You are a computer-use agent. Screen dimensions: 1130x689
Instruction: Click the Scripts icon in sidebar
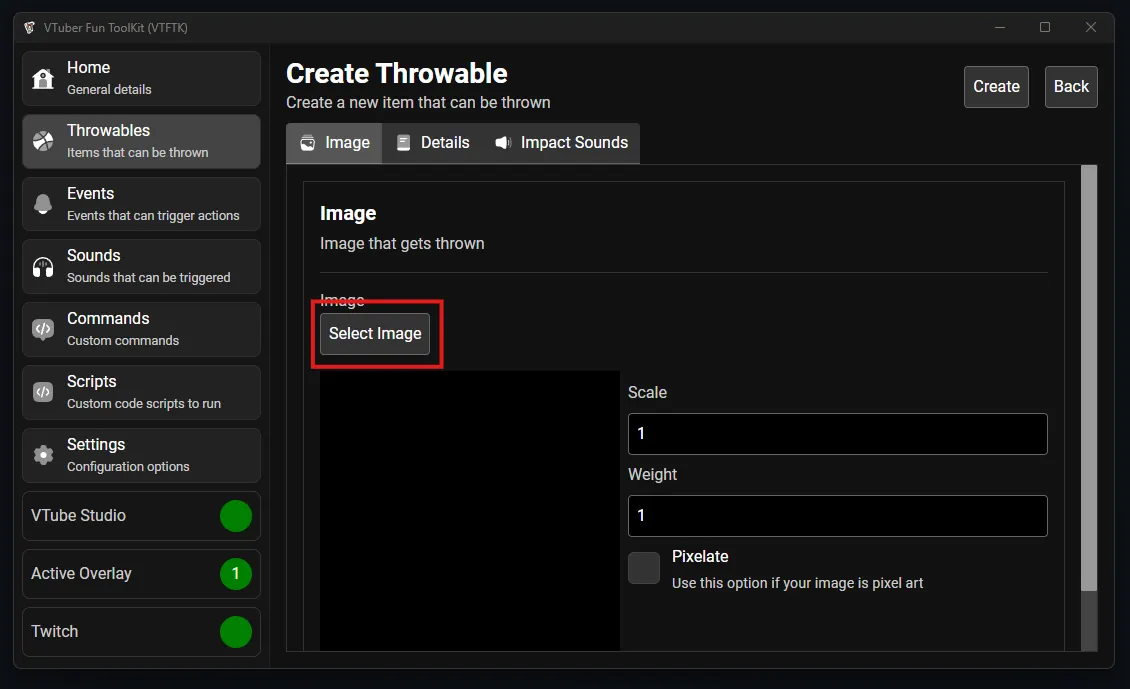[x=43, y=392]
